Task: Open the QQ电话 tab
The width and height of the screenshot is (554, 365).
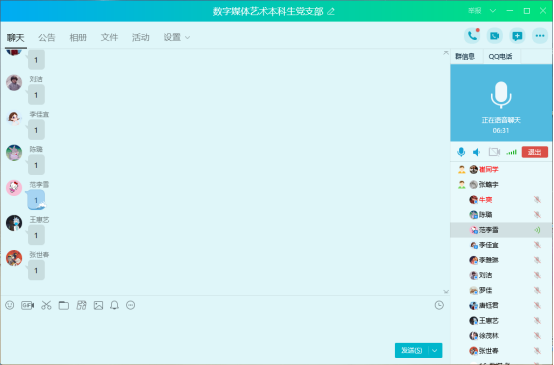Action: click(500, 57)
